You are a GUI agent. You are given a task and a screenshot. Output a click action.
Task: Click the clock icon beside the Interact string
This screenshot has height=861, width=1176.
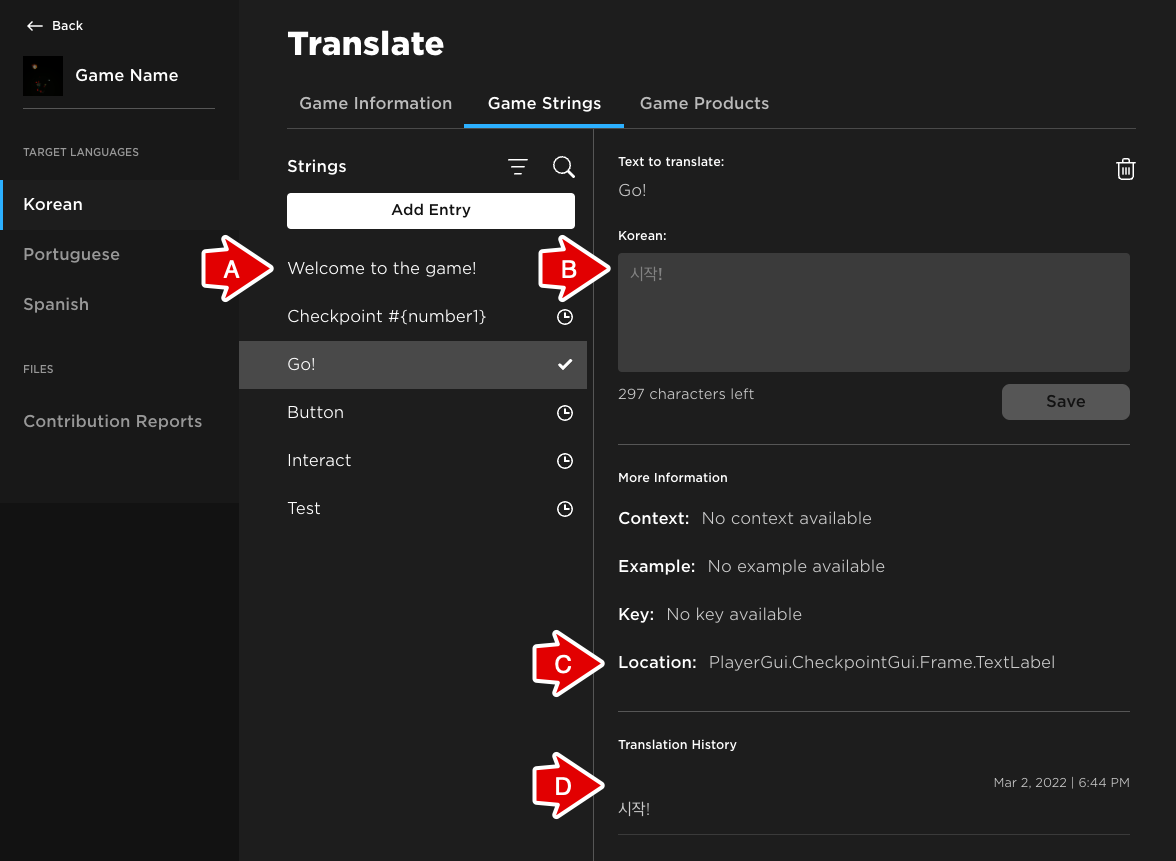tap(565, 461)
